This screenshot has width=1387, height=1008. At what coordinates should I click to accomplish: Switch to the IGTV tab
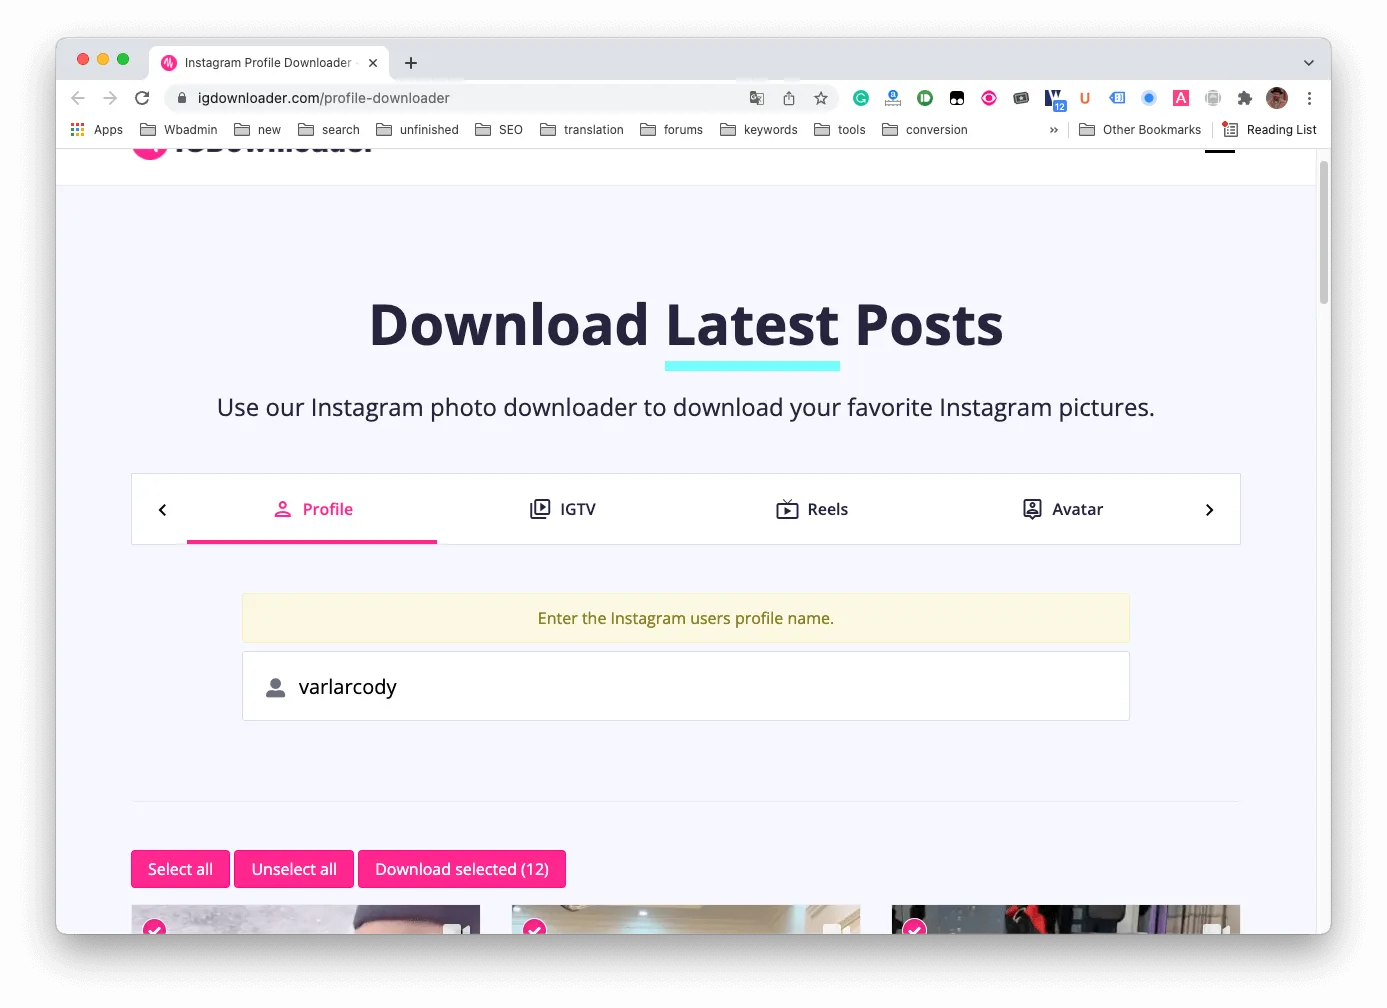pos(562,509)
